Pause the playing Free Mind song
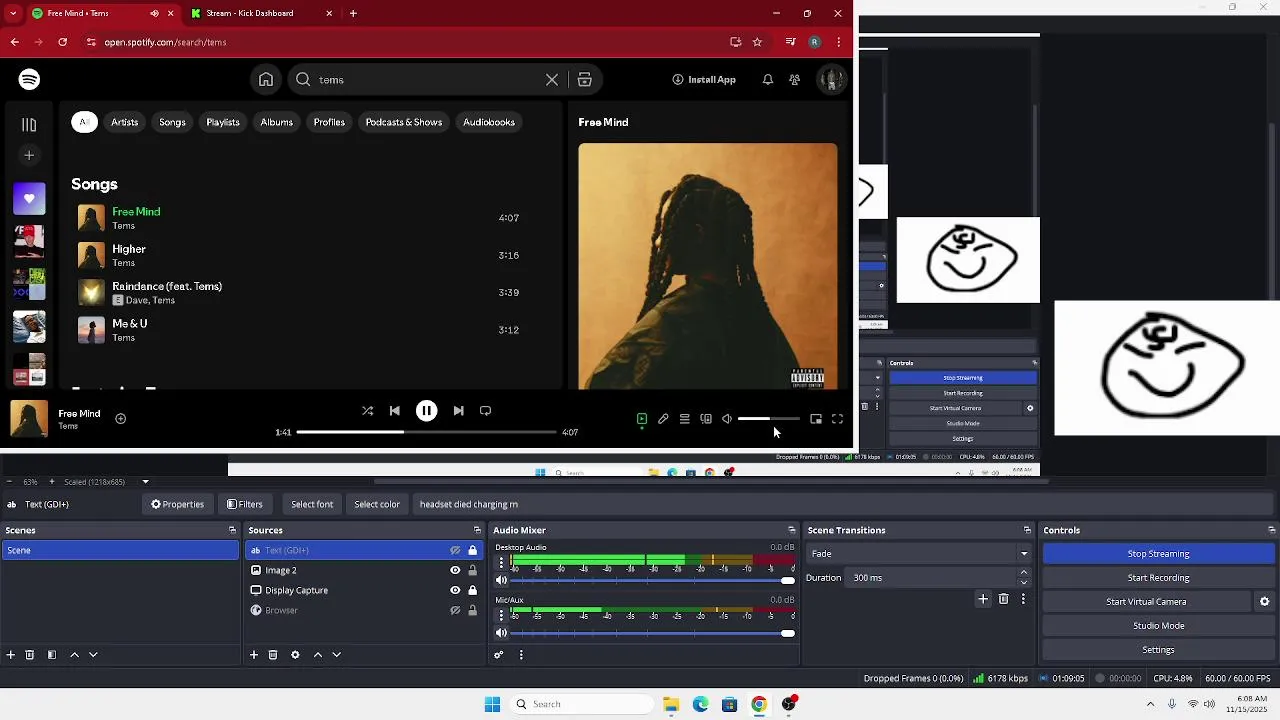 (x=426, y=411)
